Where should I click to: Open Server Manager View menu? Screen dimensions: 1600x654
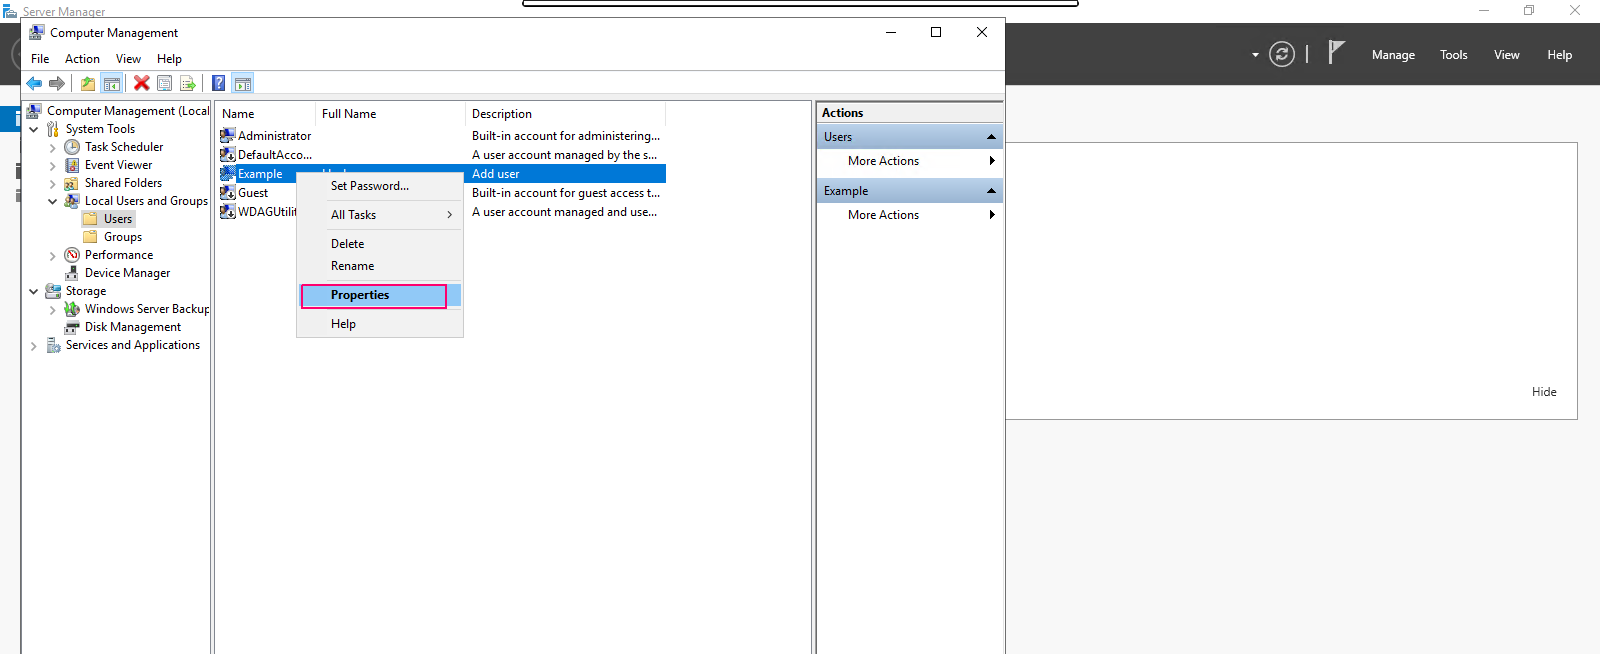[1507, 55]
